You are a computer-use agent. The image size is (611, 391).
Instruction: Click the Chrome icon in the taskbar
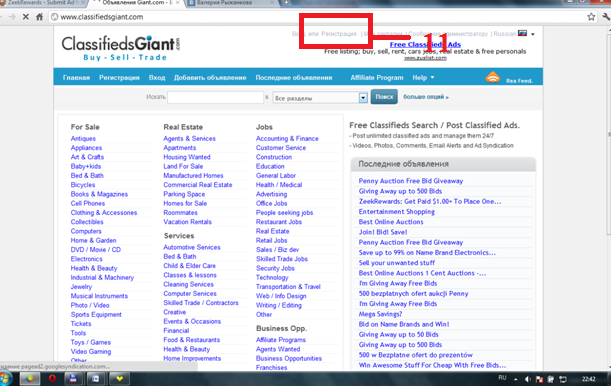(30, 378)
